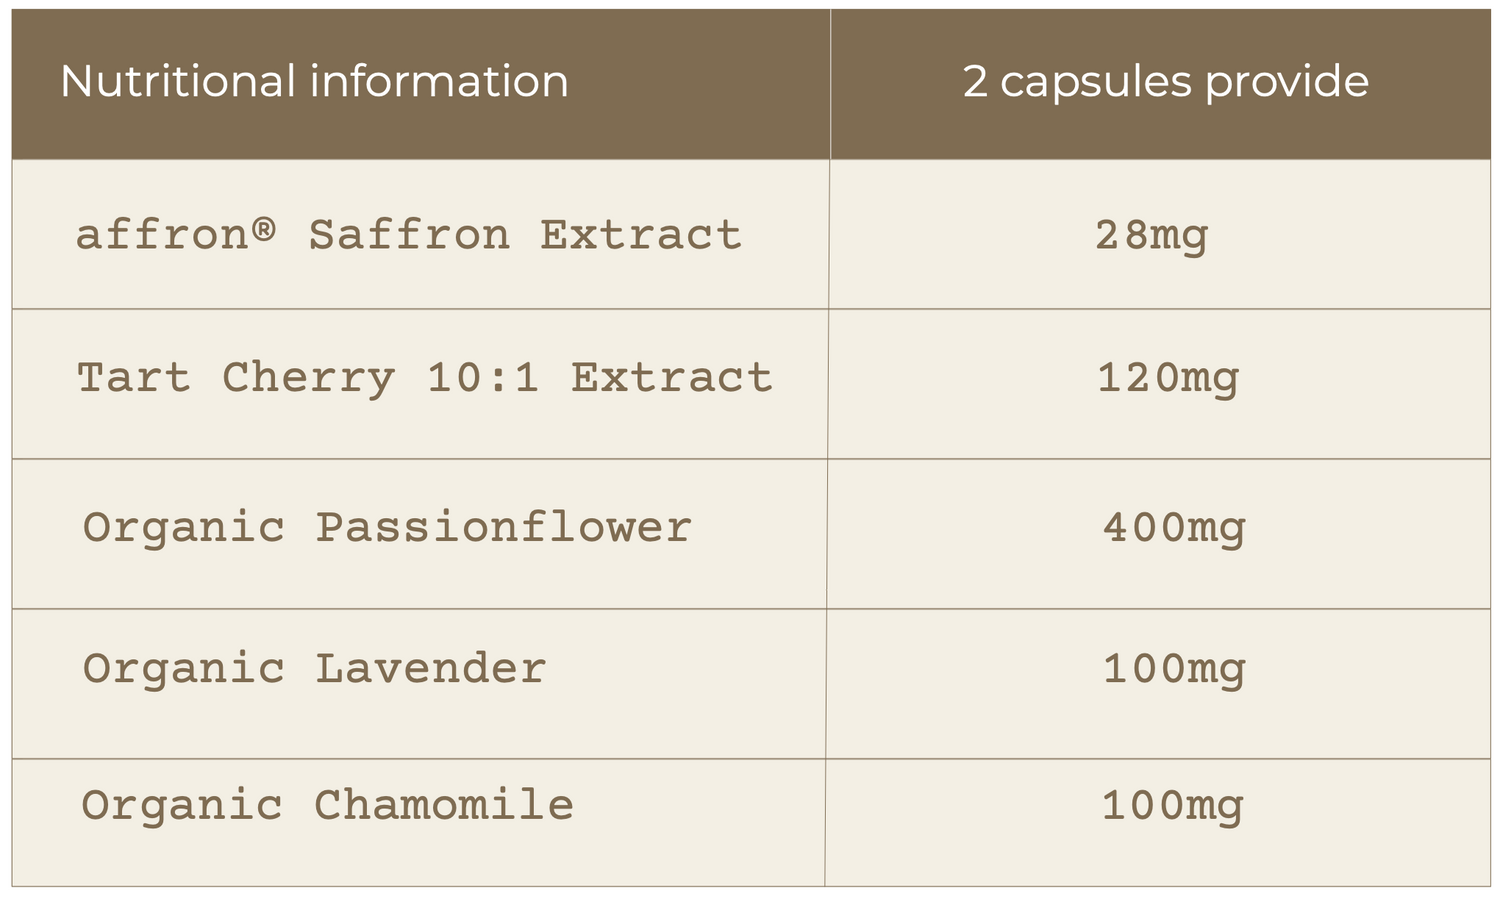
Task: Select the affron Saffron Extract row label
Action: click(409, 236)
